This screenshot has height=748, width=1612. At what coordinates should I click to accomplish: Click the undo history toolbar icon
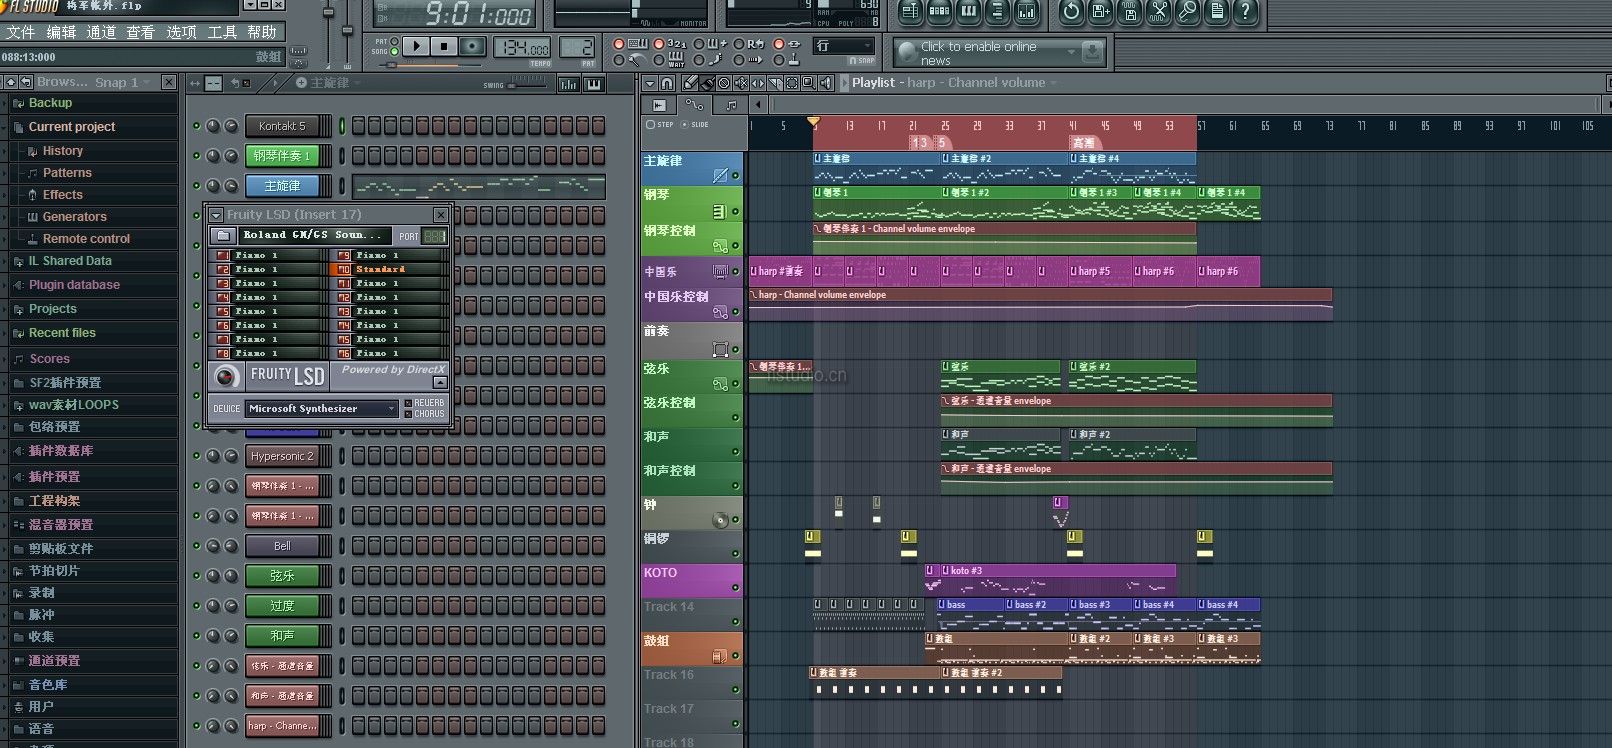(1071, 12)
